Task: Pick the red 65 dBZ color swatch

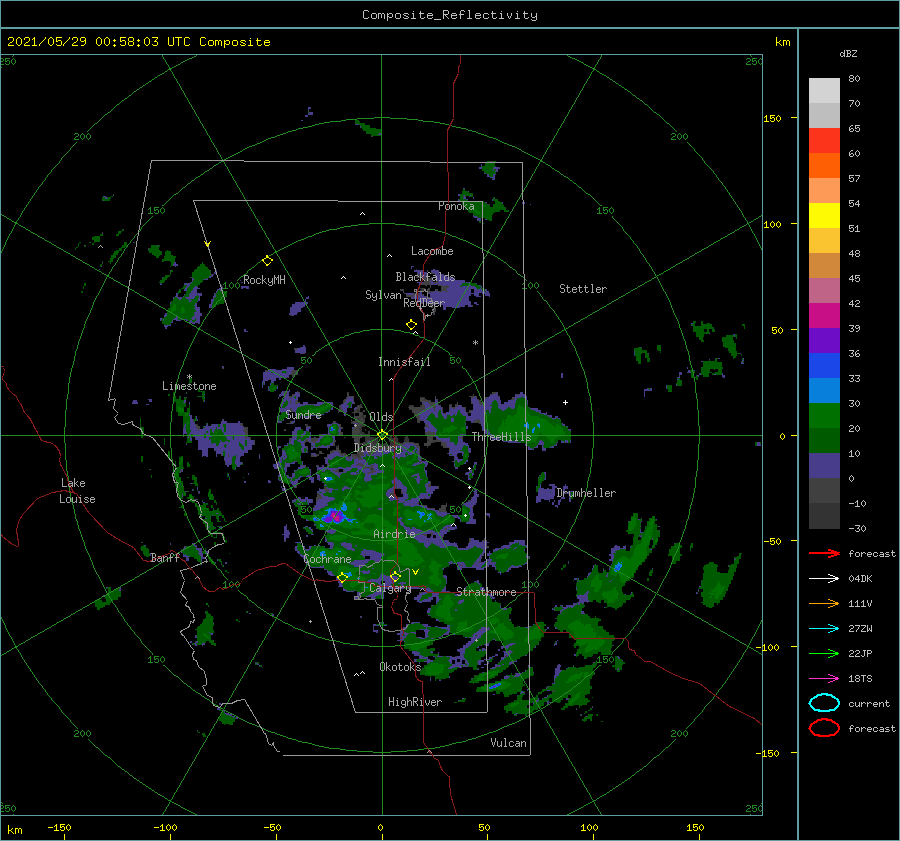Action: coord(824,140)
